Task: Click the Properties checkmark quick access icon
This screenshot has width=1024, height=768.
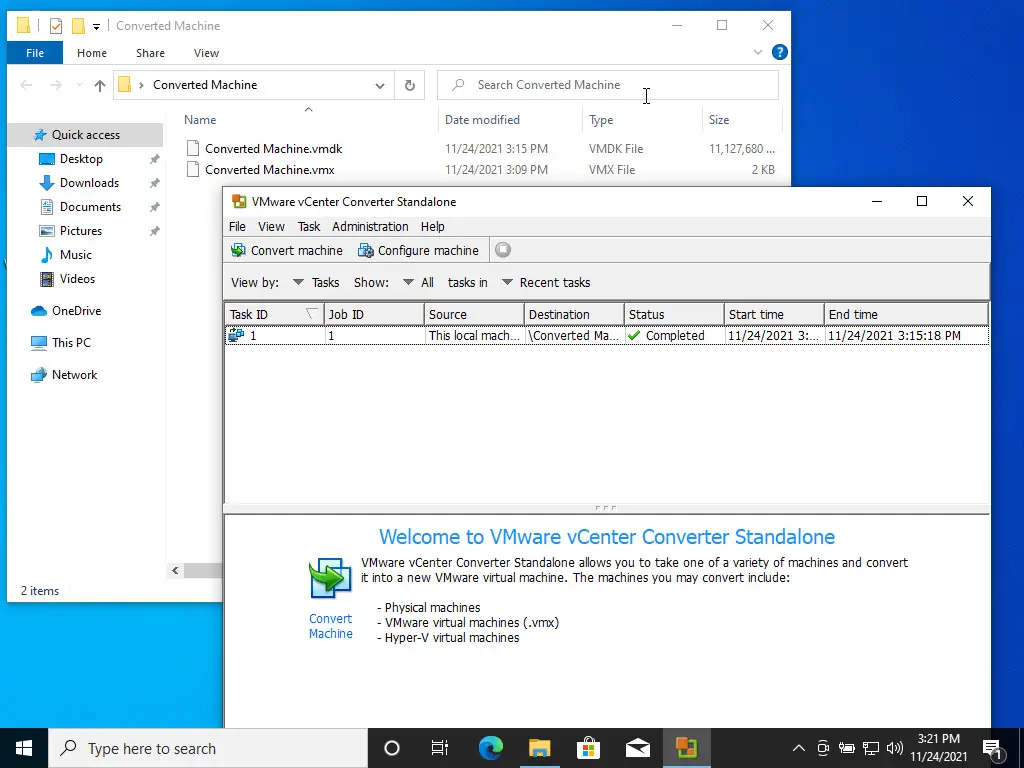Action: pyautogui.click(x=56, y=25)
